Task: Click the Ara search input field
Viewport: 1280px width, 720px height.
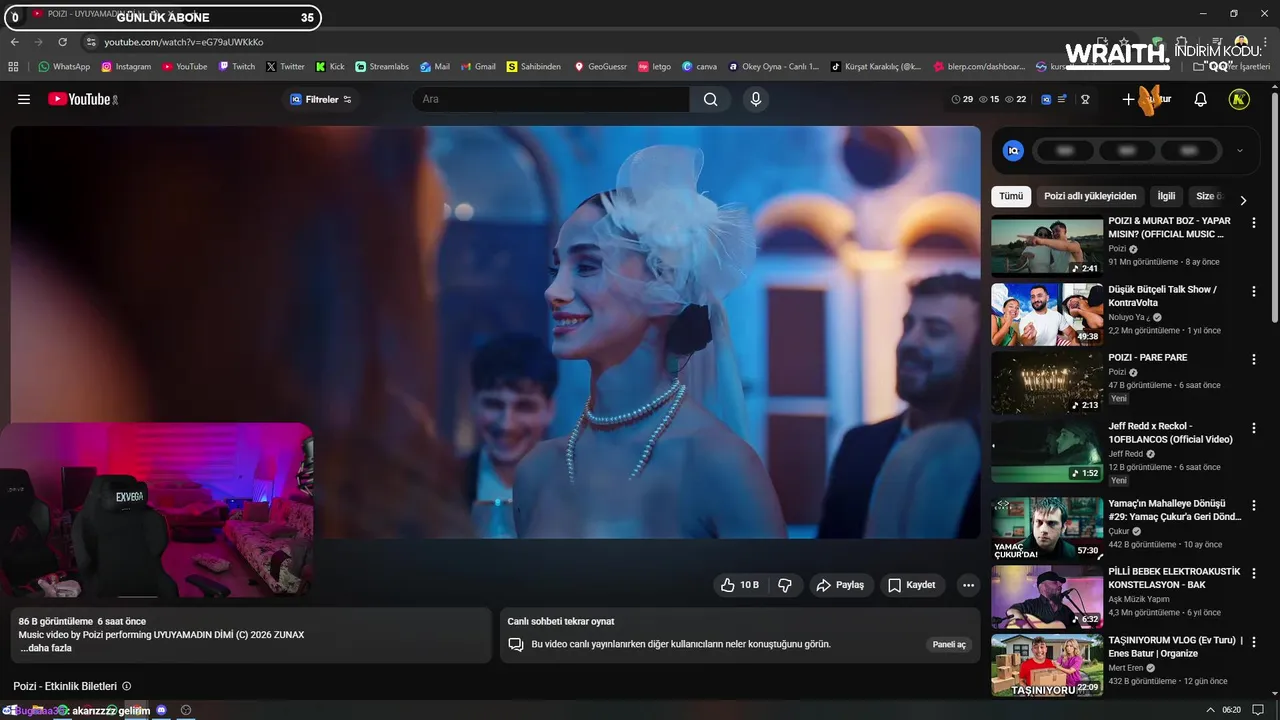Action: tap(551, 99)
